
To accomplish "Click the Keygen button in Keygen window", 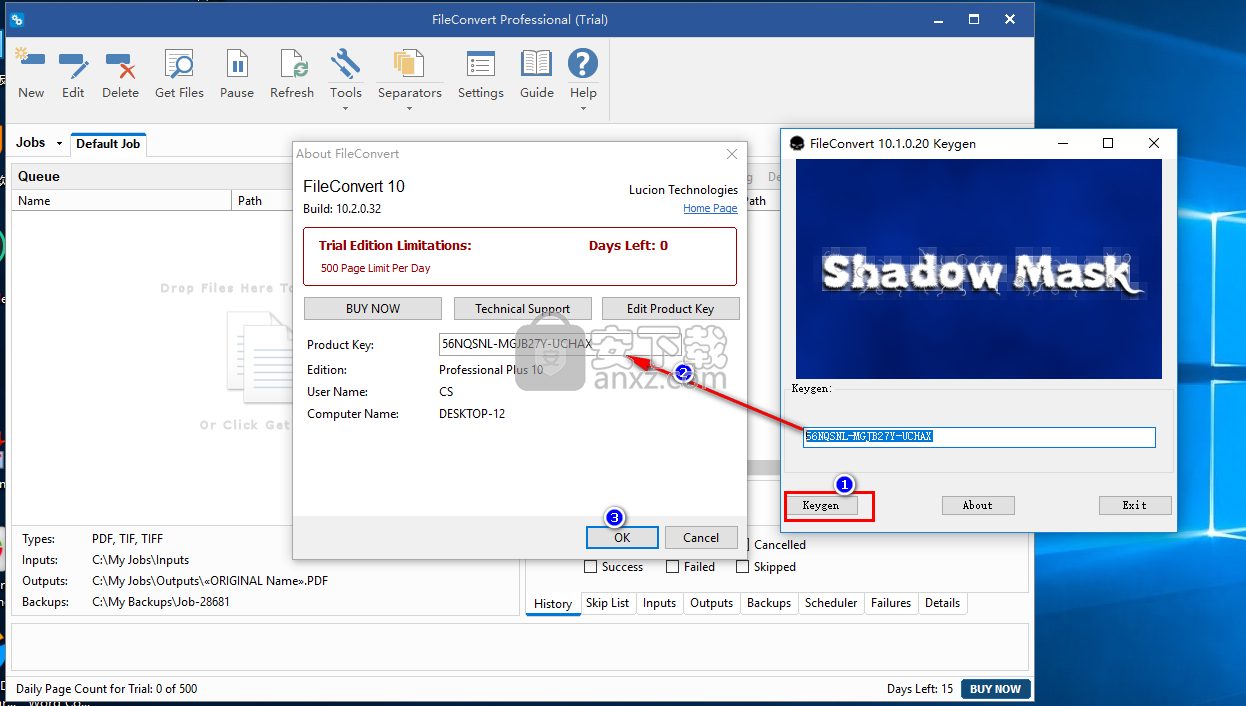I will coord(821,505).
